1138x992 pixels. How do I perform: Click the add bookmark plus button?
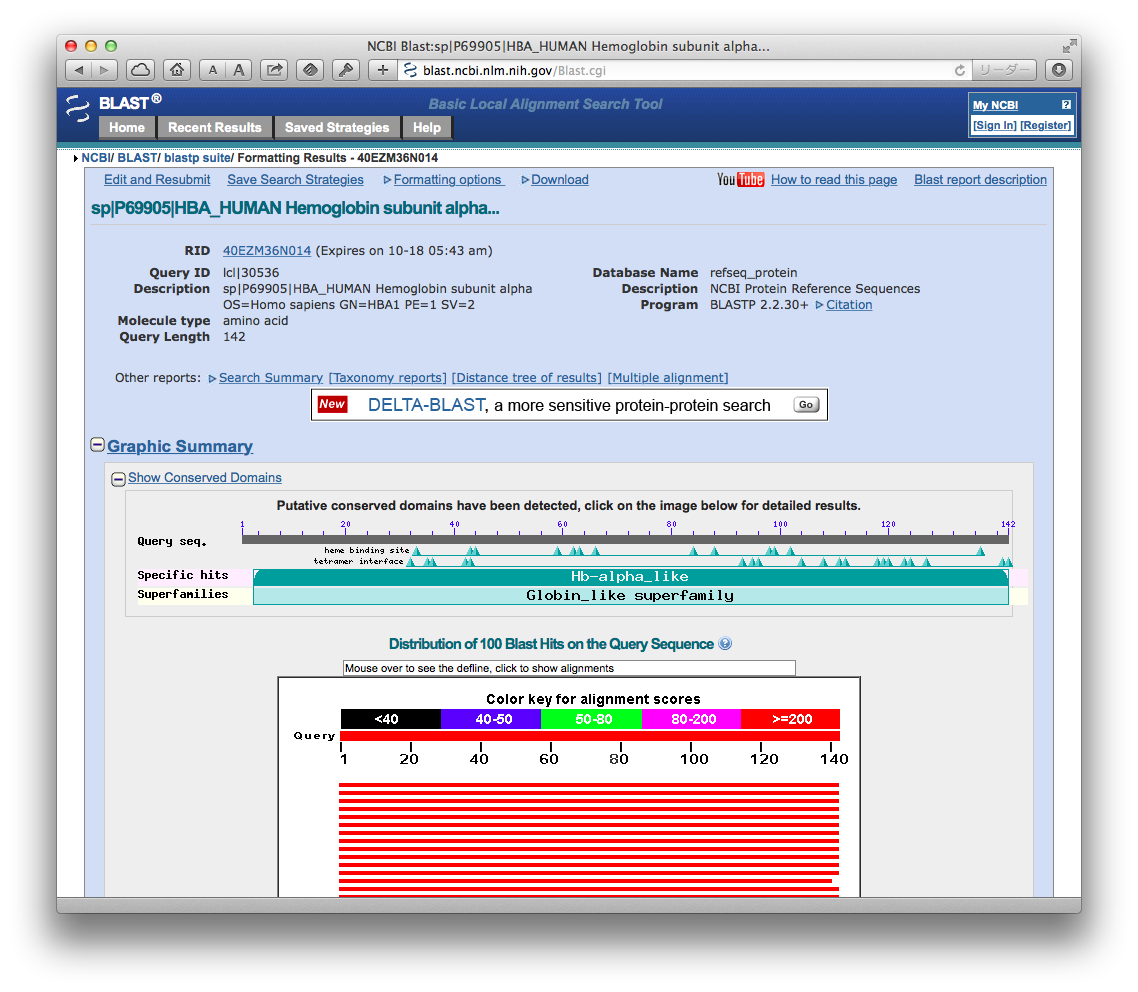pos(382,70)
